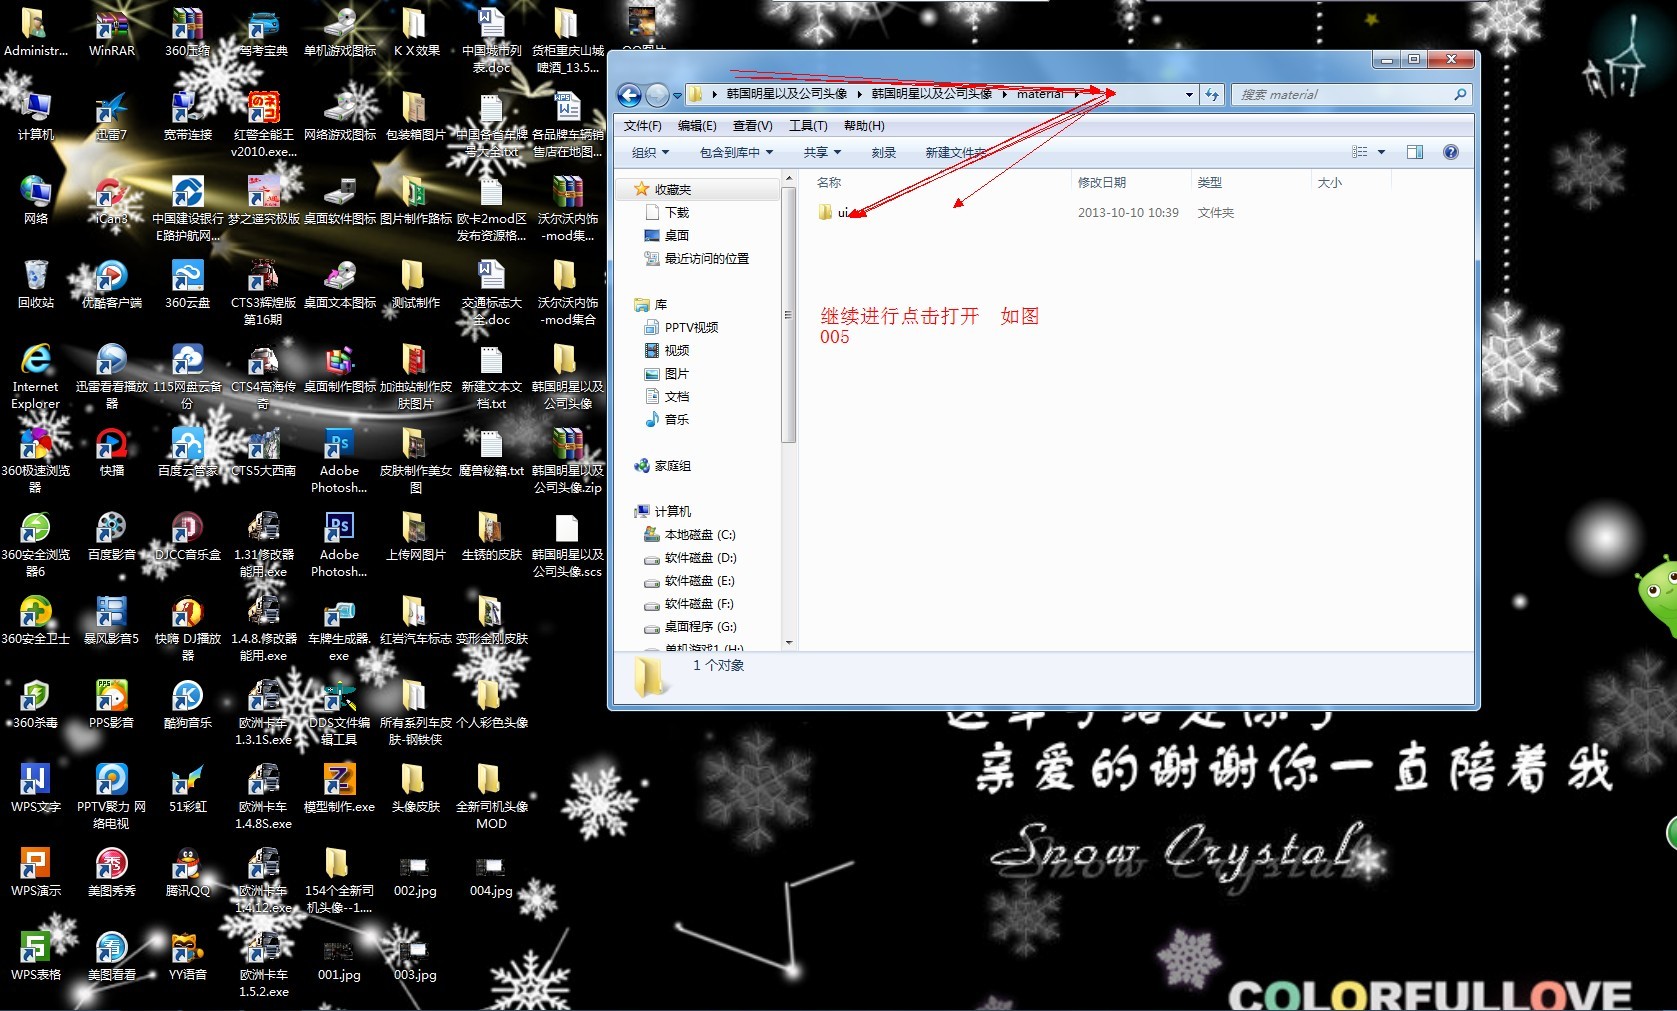
Task: Select the 360杀毒 desktop icon
Action: pyautogui.click(x=36, y=704)
